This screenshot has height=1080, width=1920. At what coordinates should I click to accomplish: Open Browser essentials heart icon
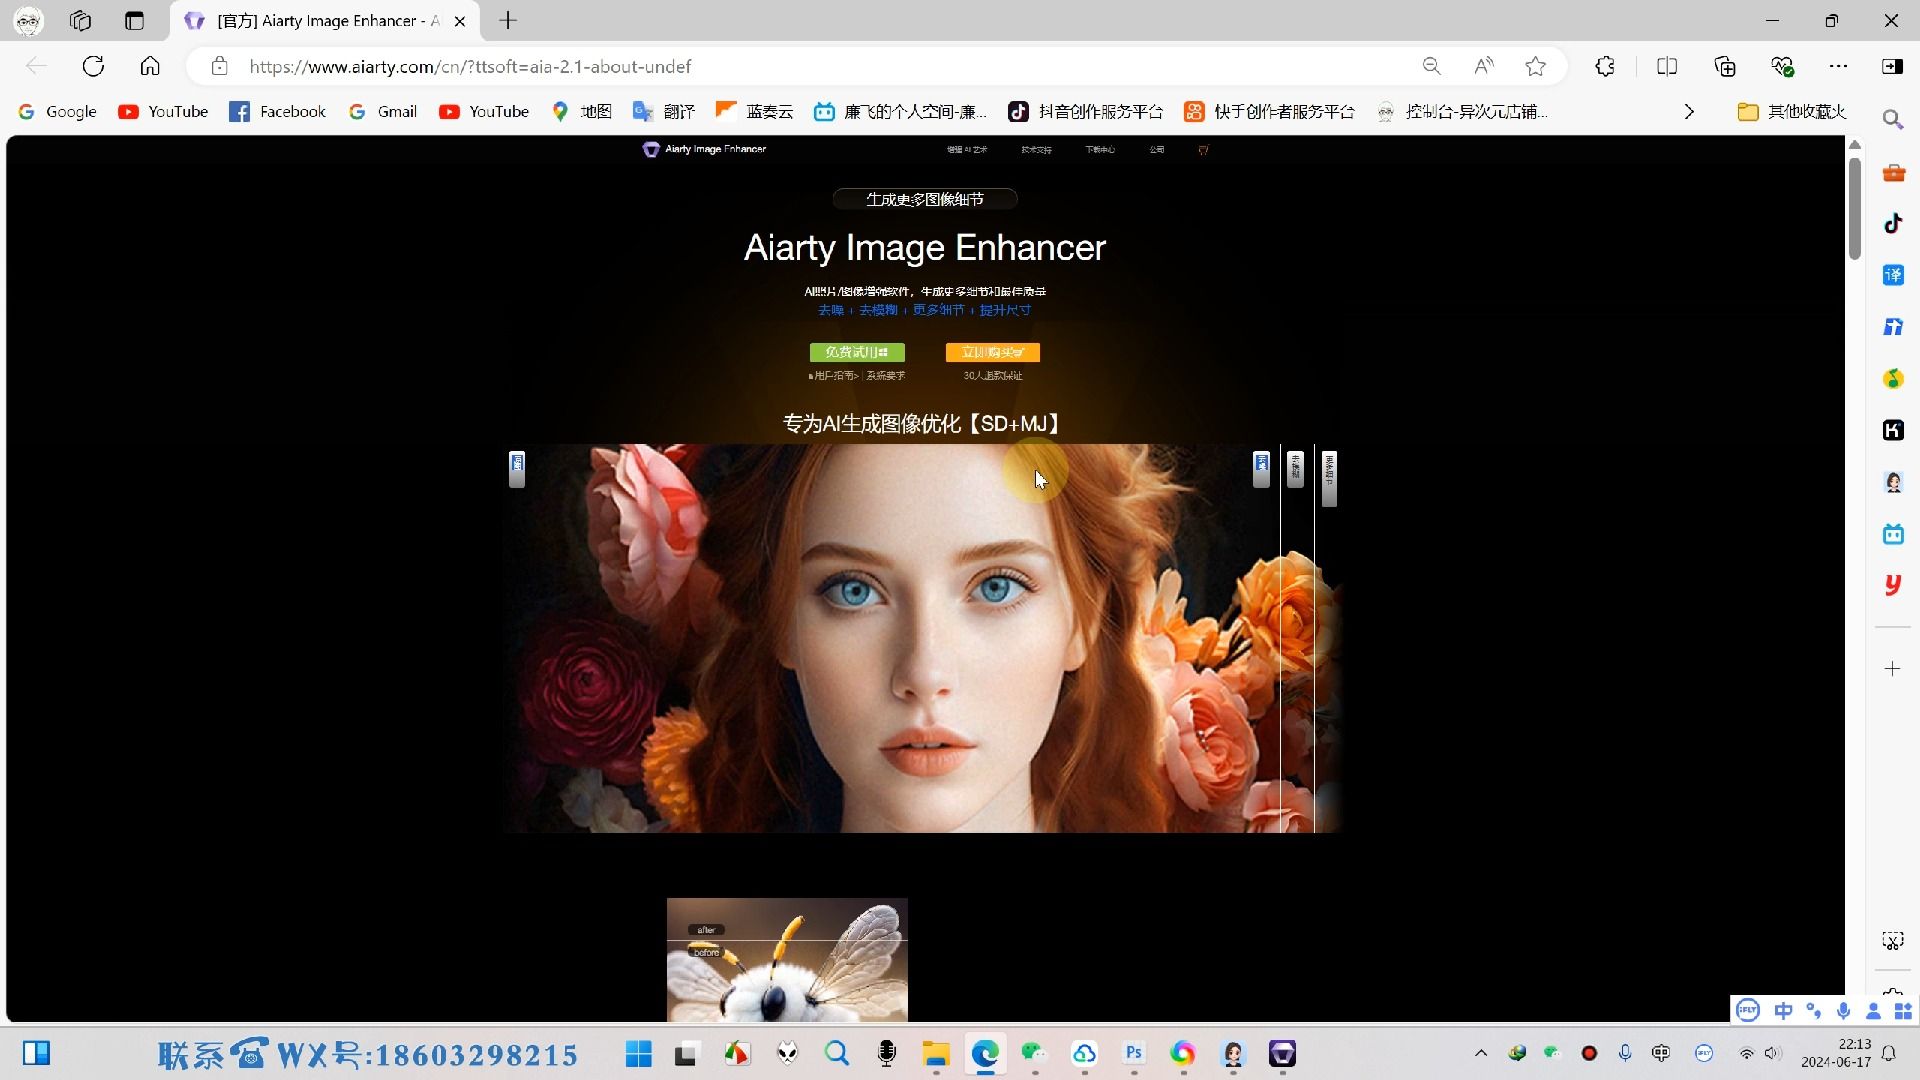[x=1782, y=66]
